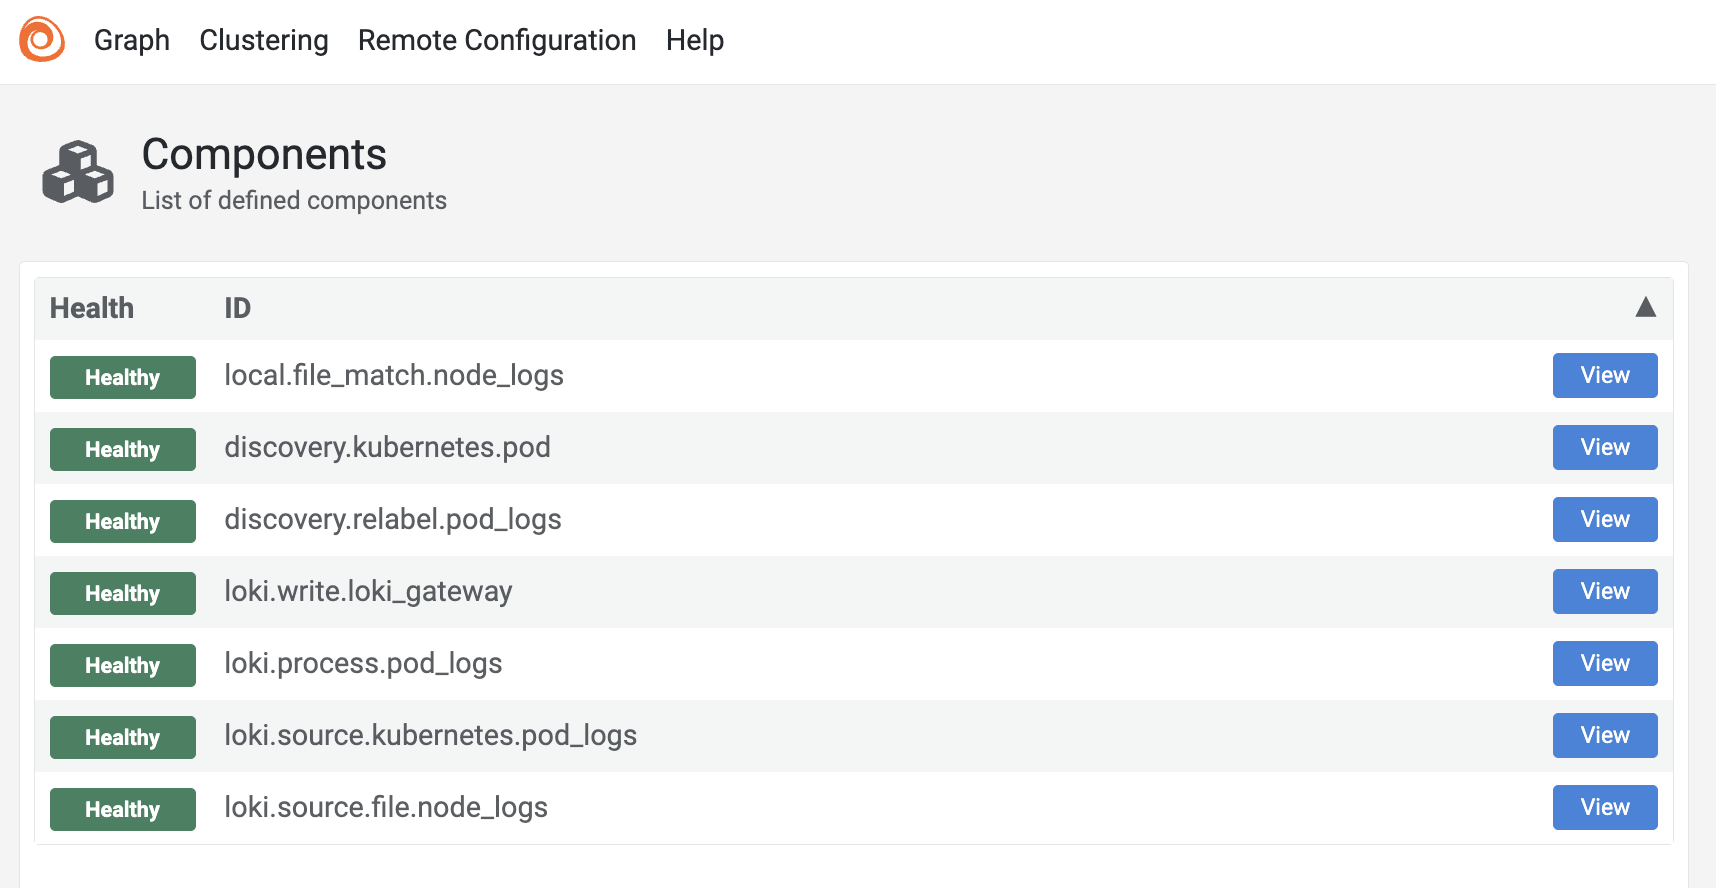Go to Remote Configuration
The height and width of the screenshot is (888, 1716).
click(x=497, y=40)
